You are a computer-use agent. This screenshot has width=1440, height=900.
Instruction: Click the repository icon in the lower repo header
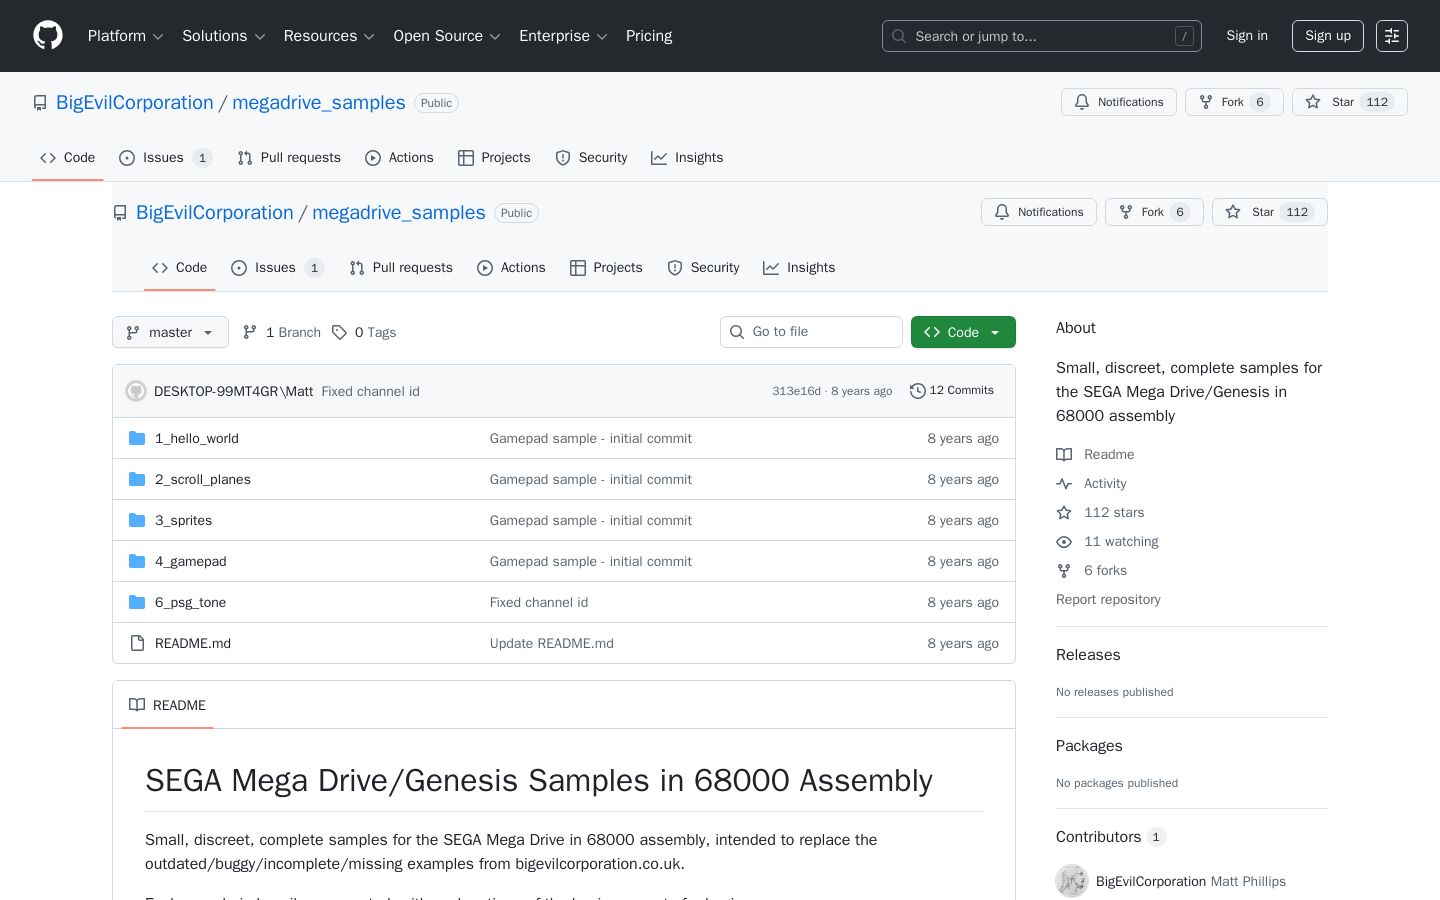(x=120, y=213)
